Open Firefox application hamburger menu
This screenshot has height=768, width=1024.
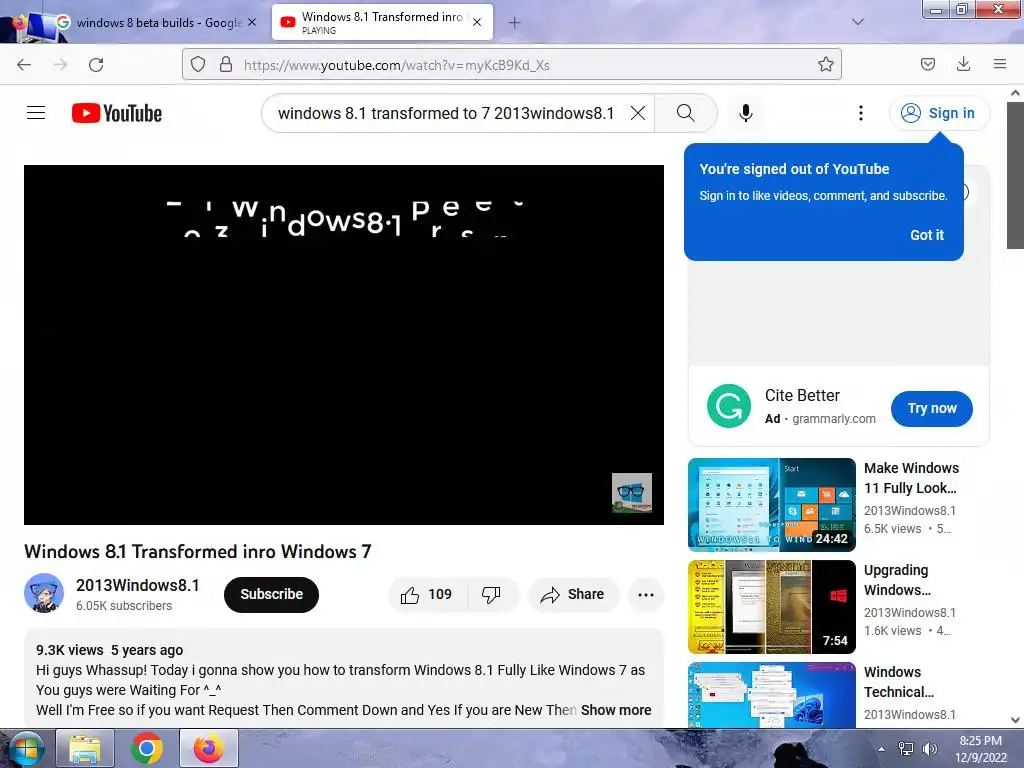(x=1000, y=64)
